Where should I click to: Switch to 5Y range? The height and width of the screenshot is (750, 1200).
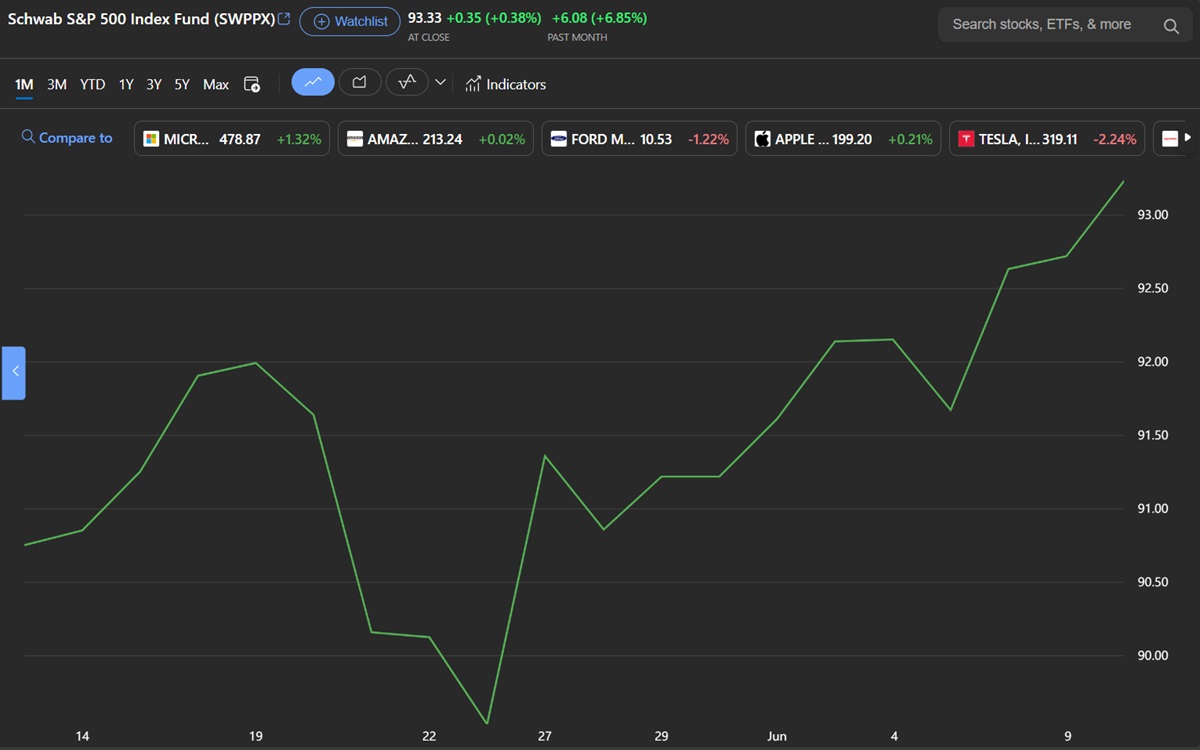(x=182, y=85)
